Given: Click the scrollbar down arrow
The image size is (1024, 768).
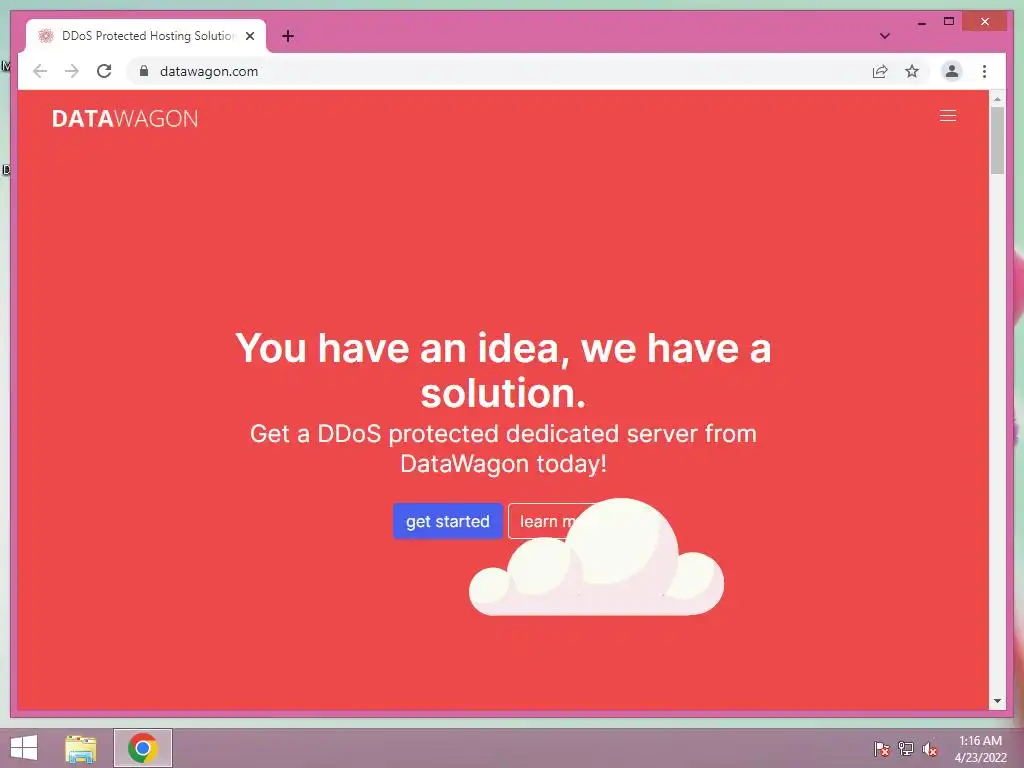Looking at the screenshot, I should coord(997,701).
